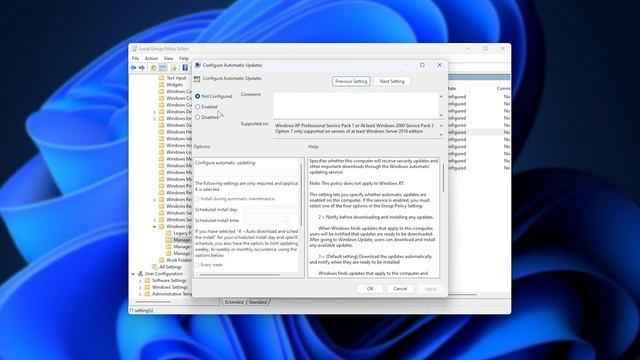Screen dimensions: 640x360
Task: Check the Every week checkbox
Action: click(197, 265)
